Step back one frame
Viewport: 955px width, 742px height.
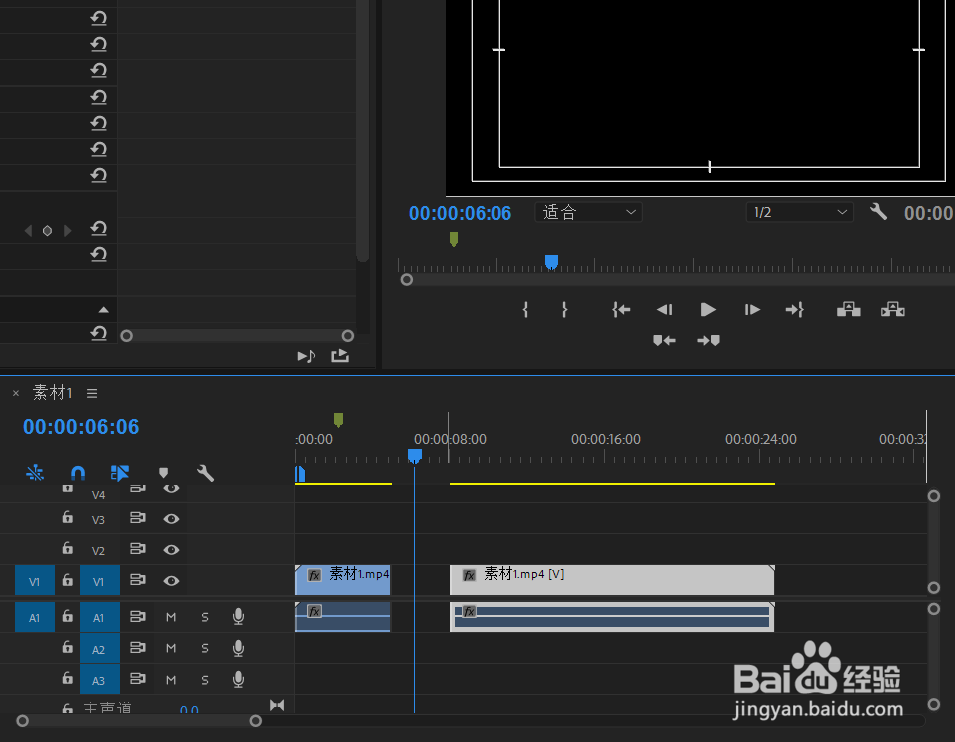click(664, 309)
